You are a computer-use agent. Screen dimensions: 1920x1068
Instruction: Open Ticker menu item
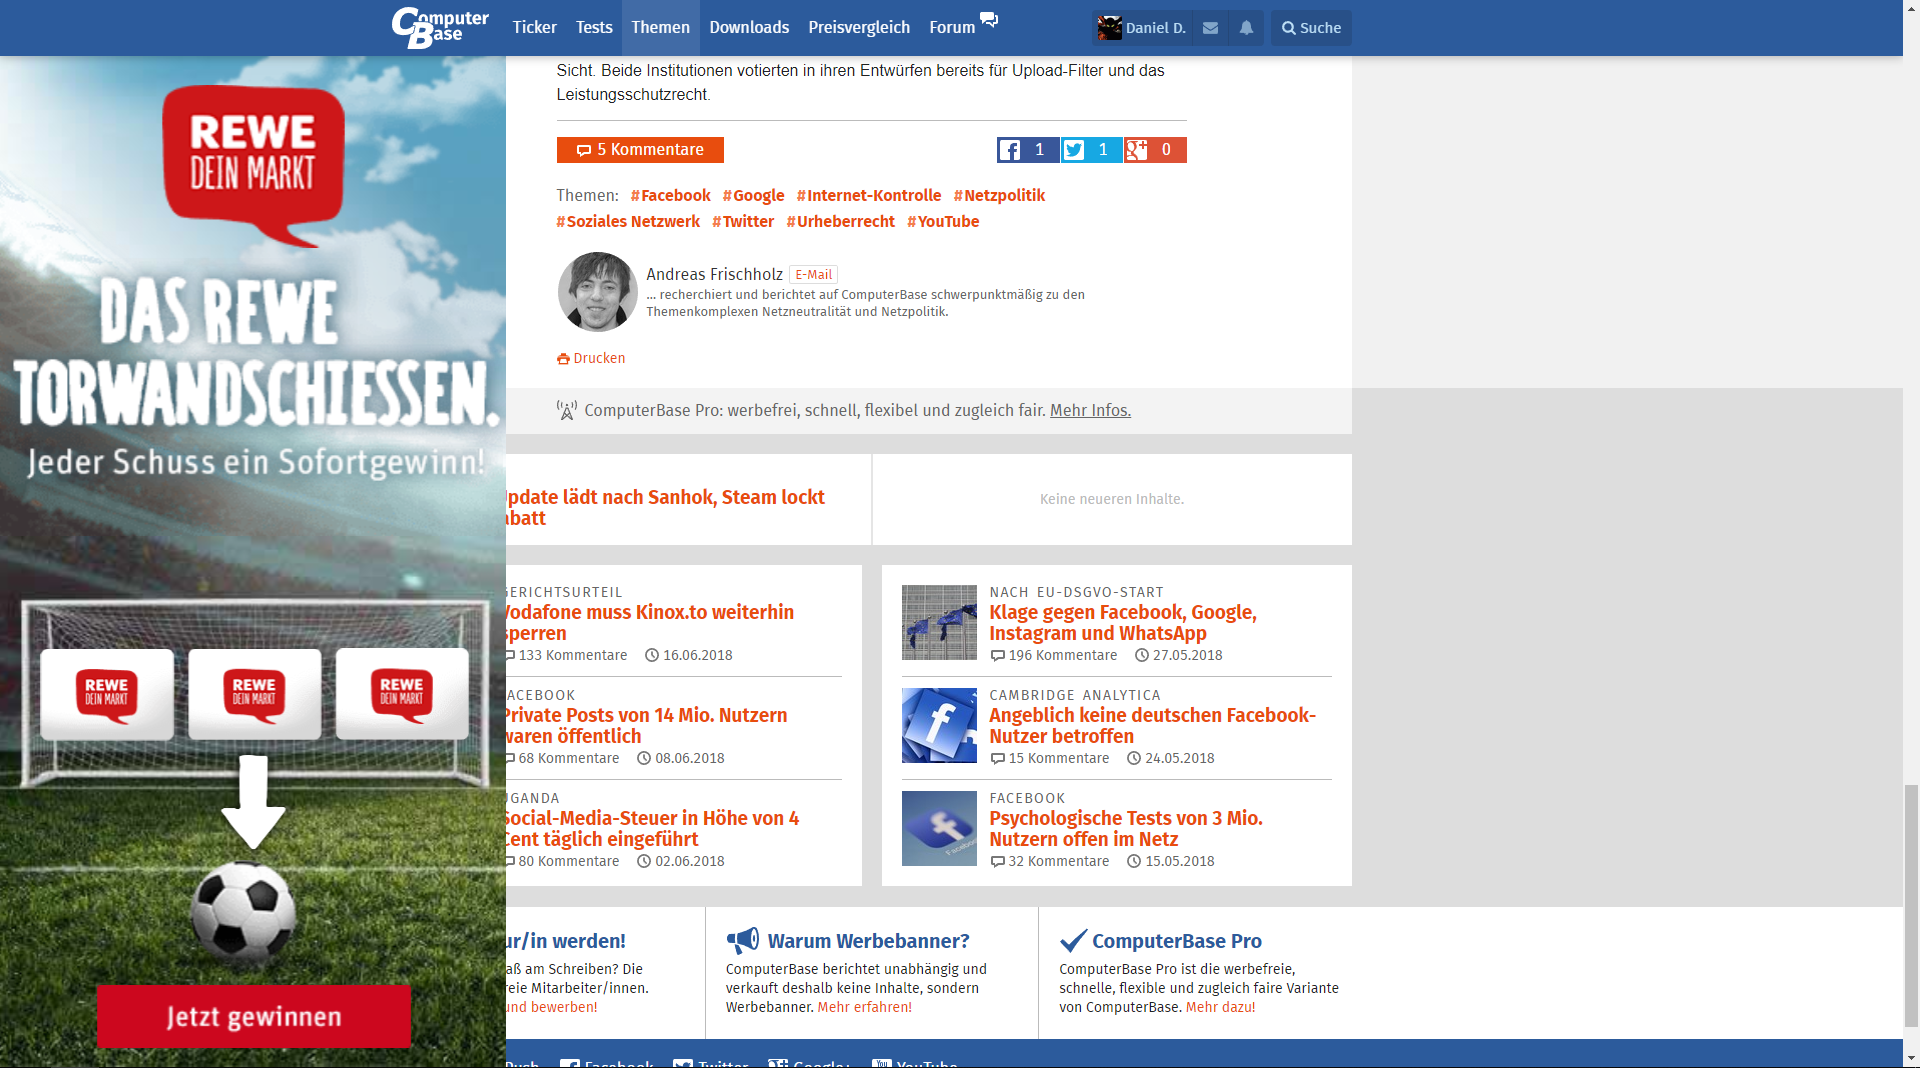click(x=534, y=28)
